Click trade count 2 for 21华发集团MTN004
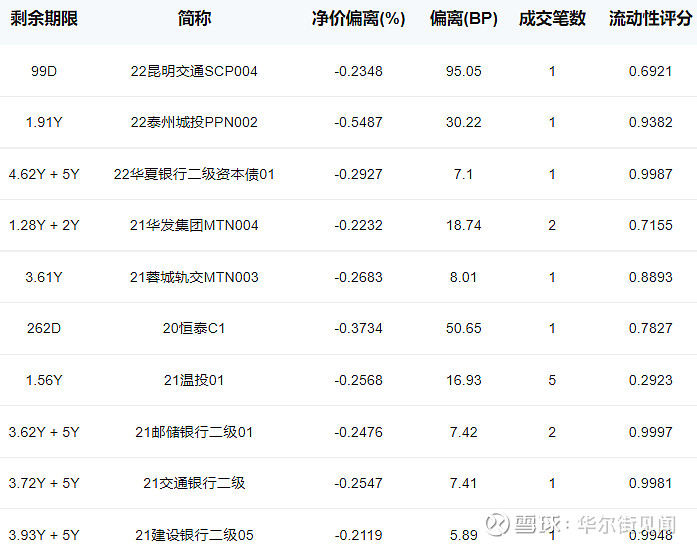 pyautogui.click(x=552, y=225)
